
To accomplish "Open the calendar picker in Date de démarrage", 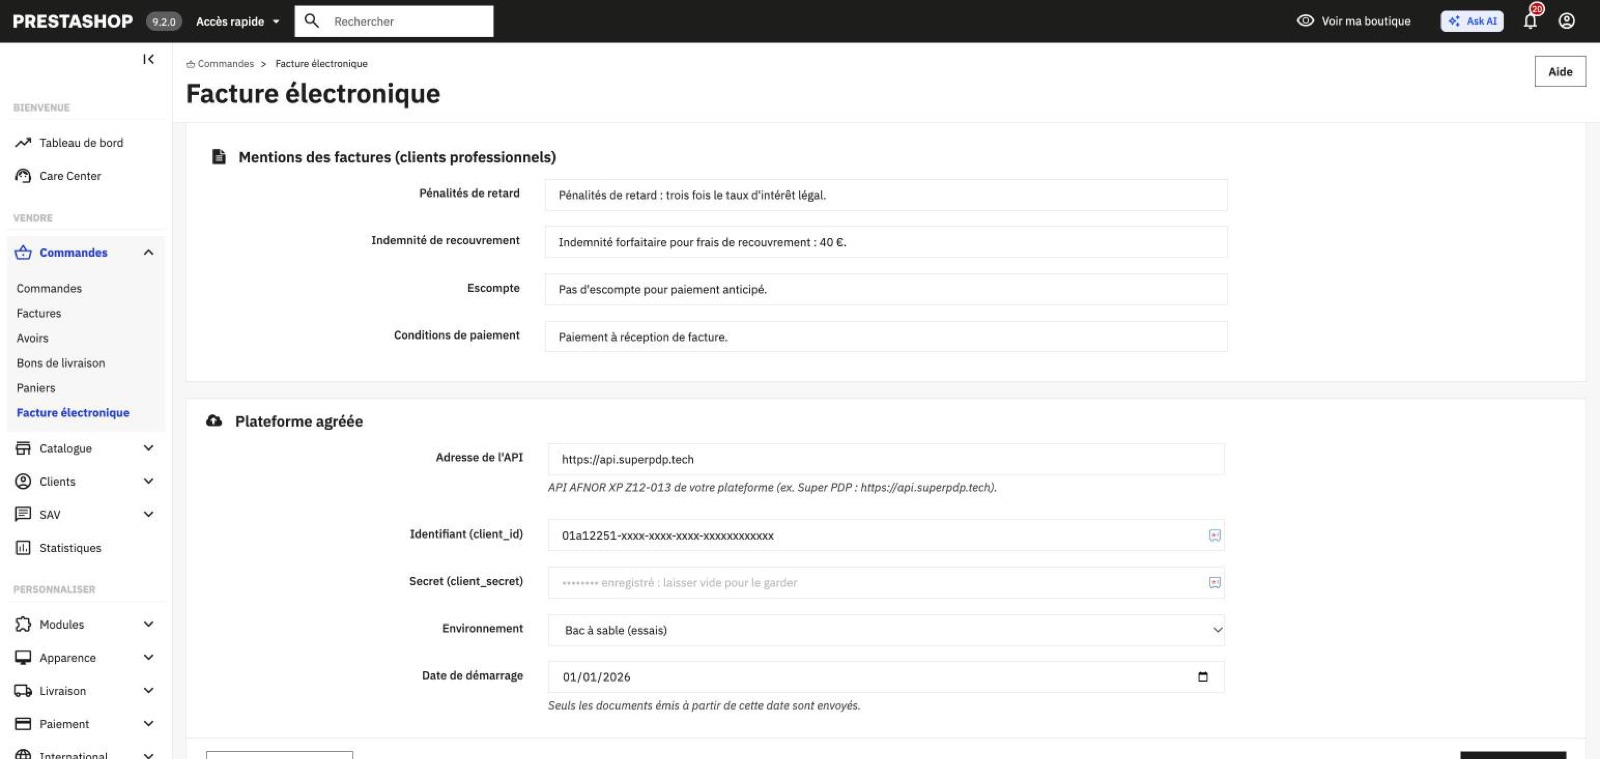I will point(1203,677).
